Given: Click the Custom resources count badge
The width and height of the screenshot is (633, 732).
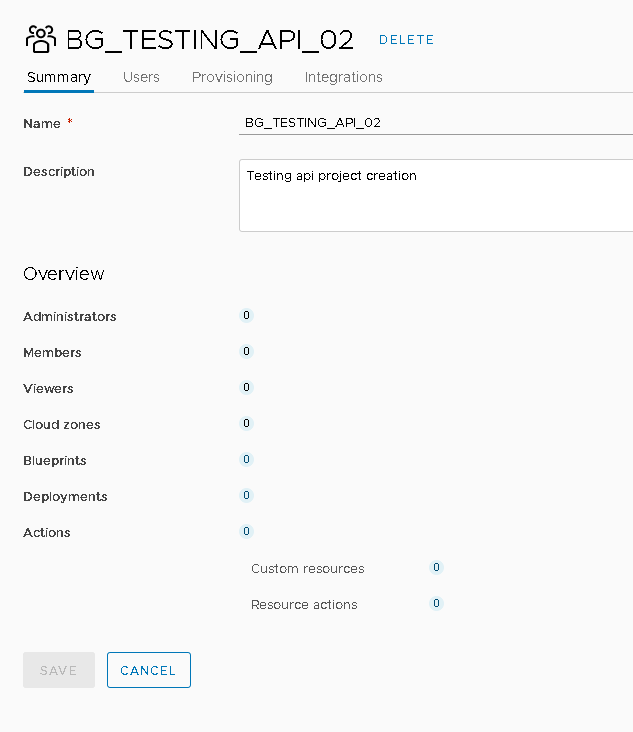Looking at the screenshot, I should [436, 567].
